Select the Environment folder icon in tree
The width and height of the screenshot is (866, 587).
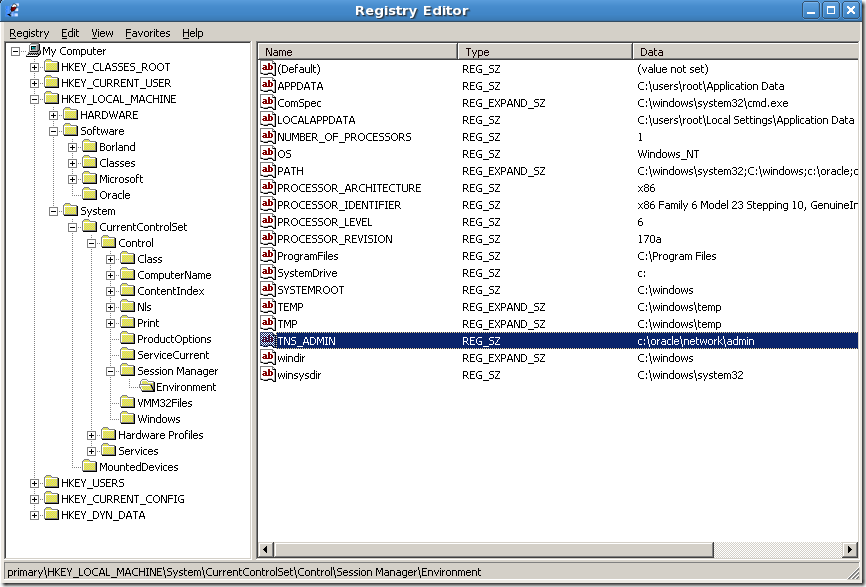pyautogui.click(x=146, y=387)
